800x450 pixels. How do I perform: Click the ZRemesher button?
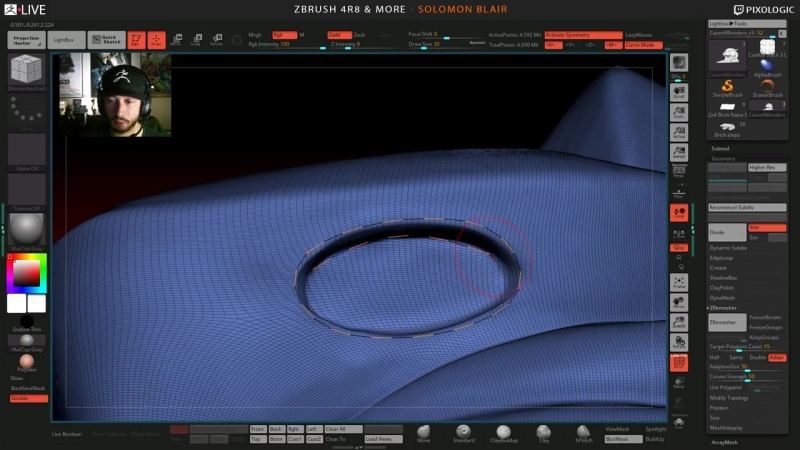click(727, 322)
